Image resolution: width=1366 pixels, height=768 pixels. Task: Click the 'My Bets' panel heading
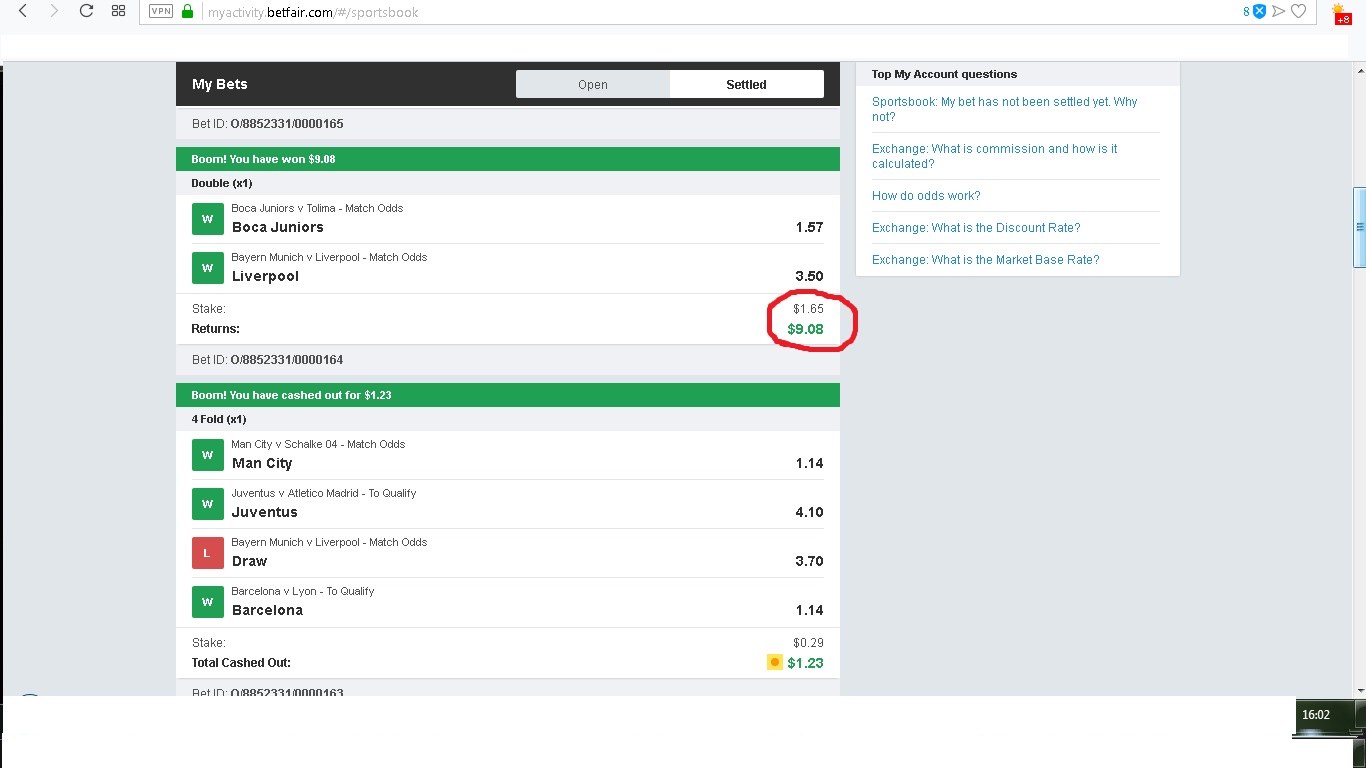pyautogui.click(x=220, y=84)
